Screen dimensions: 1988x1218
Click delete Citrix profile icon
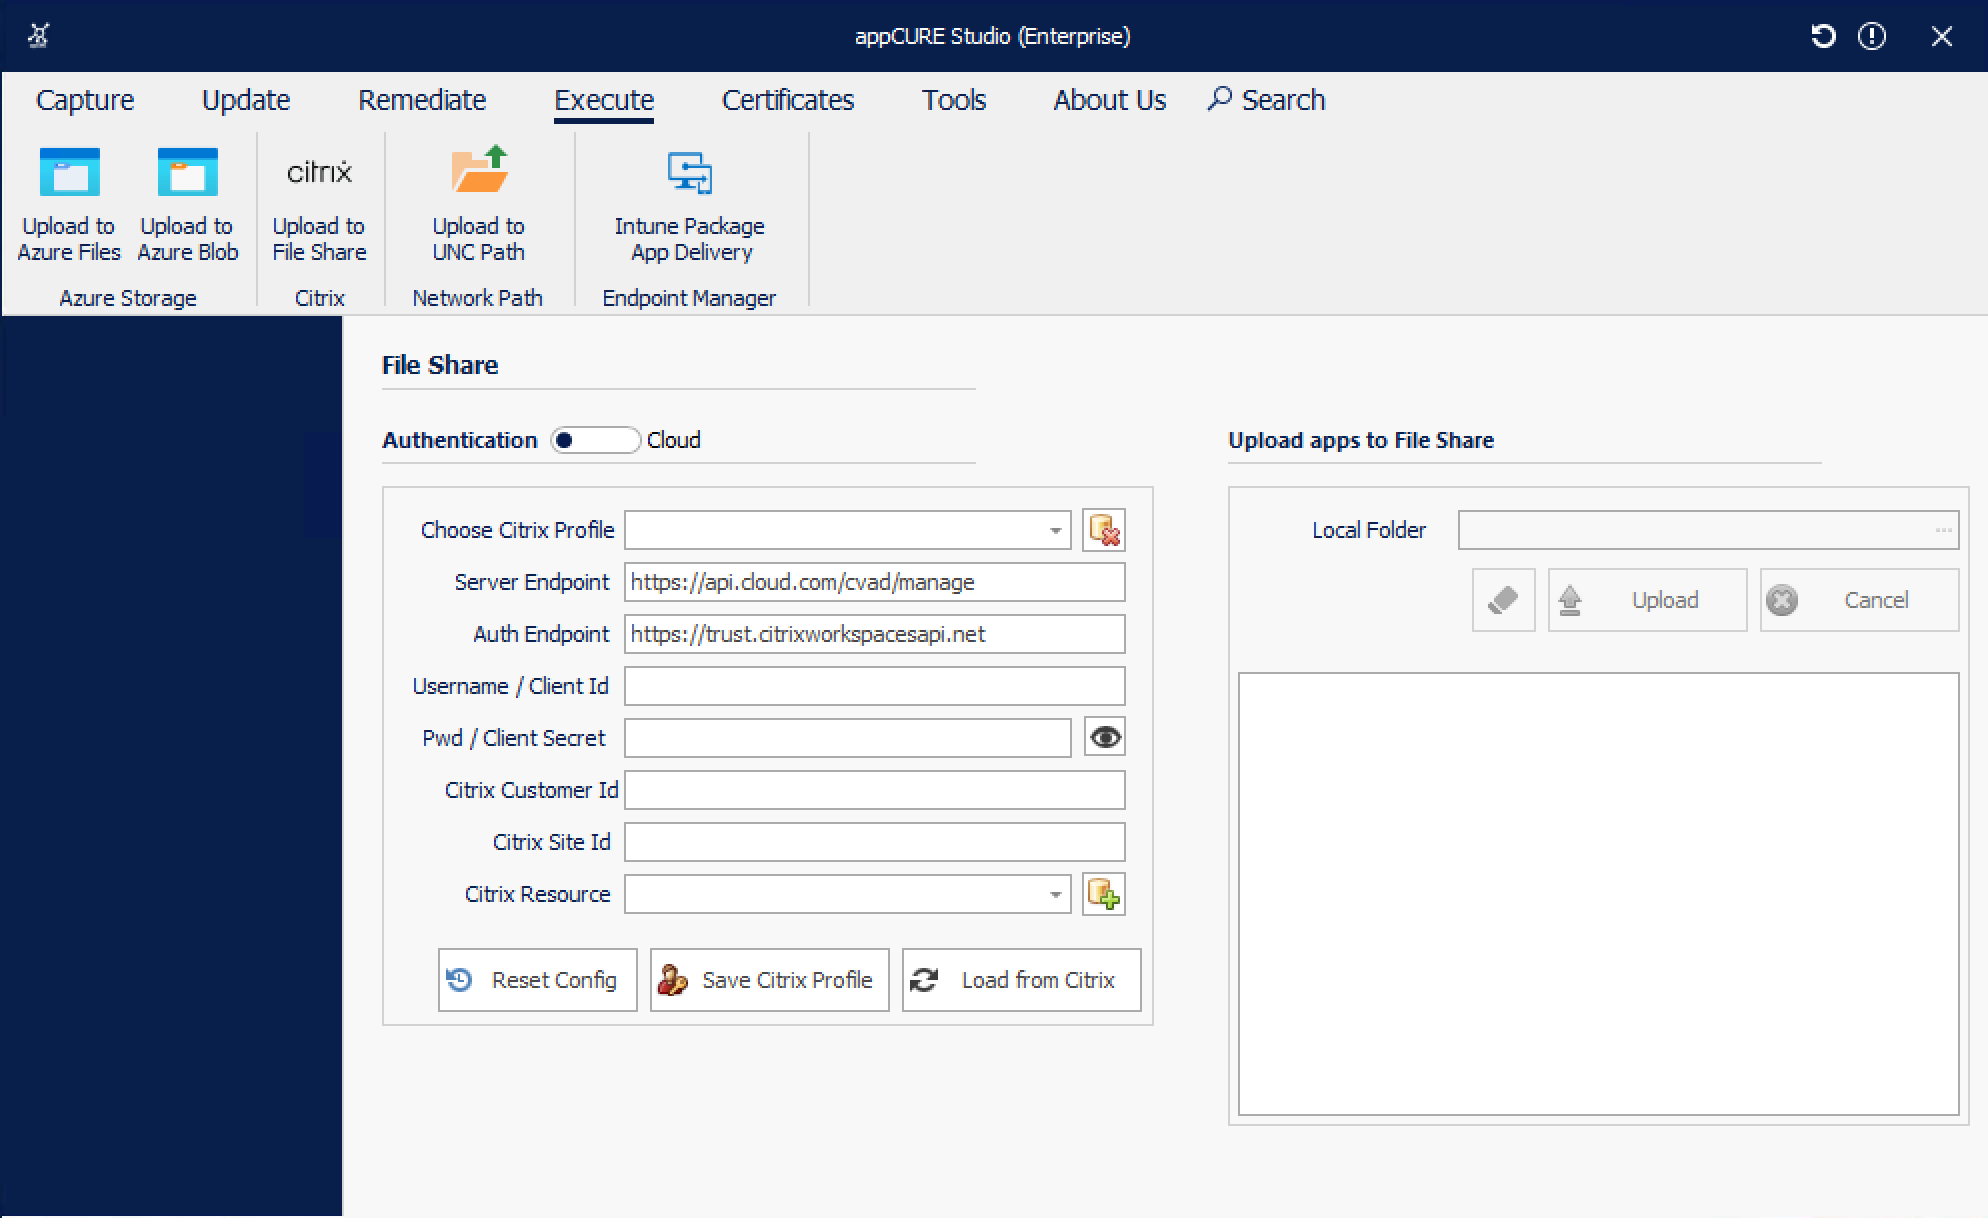(x=1104, y=530)
